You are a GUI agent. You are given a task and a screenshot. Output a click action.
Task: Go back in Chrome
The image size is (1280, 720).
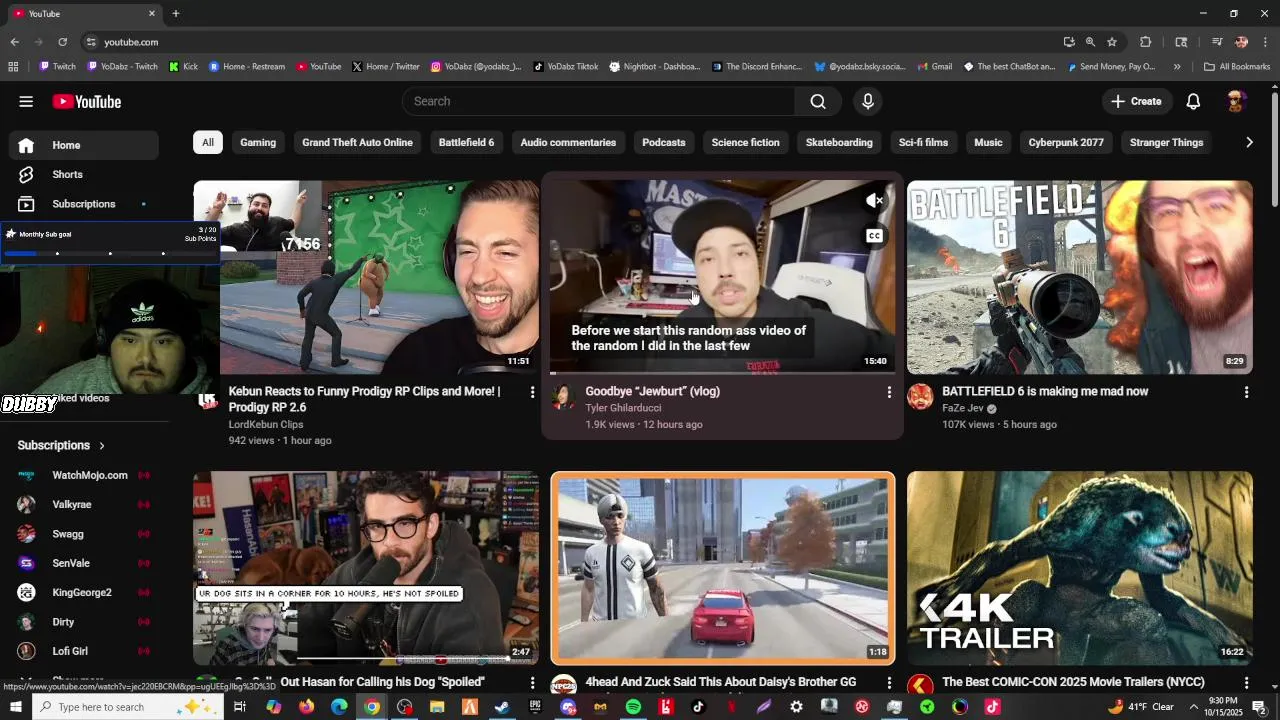[14, 42]
